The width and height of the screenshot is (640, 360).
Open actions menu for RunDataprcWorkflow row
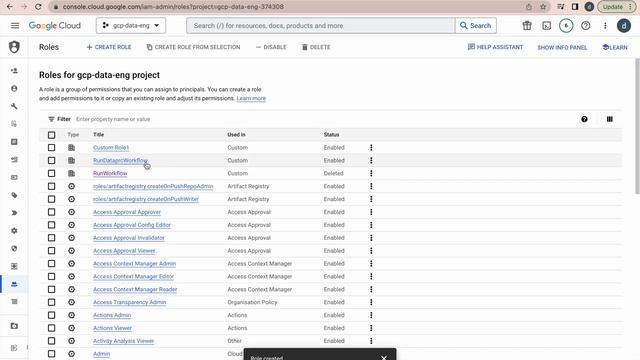tap(371, 160)
